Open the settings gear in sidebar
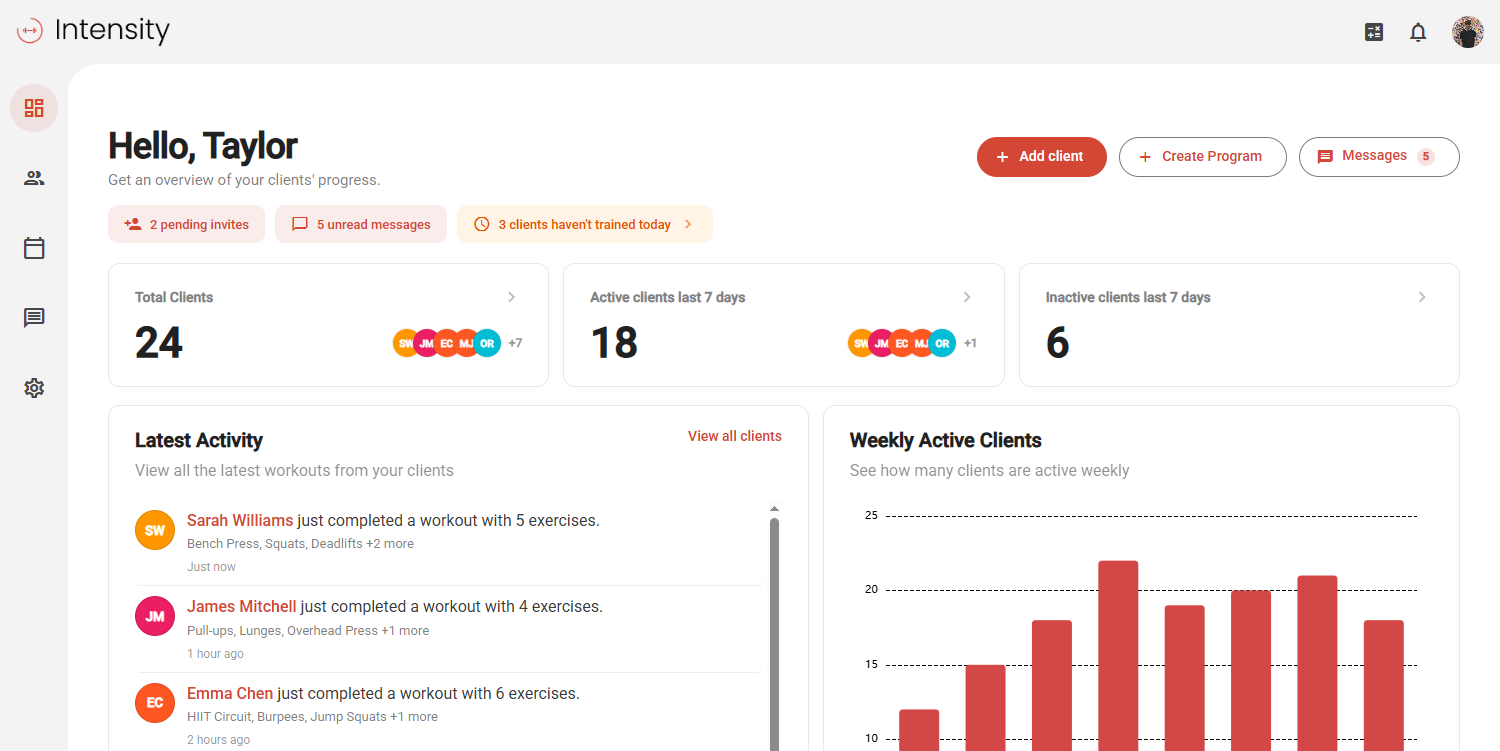The width and height of the screenshot is (1500, 751). click(x=34, y=388)
